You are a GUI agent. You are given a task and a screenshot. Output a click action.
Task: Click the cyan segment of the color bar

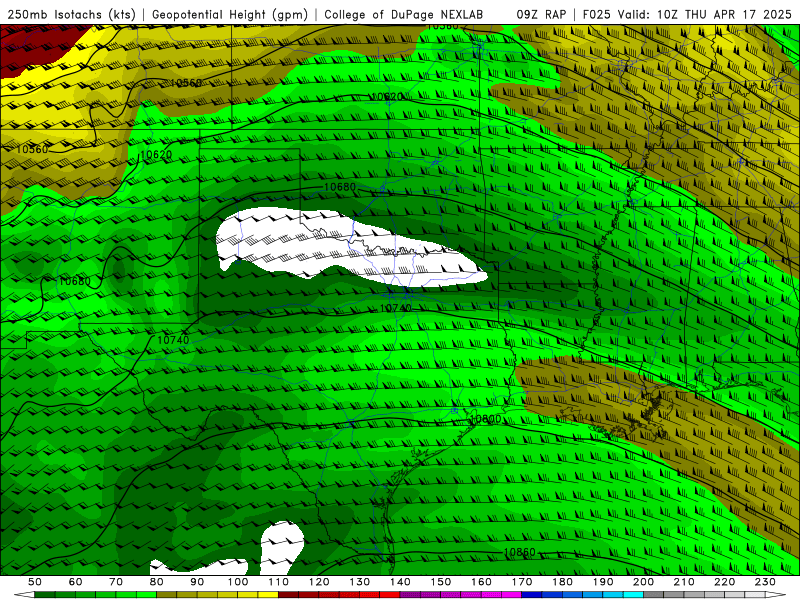[634, 595]
